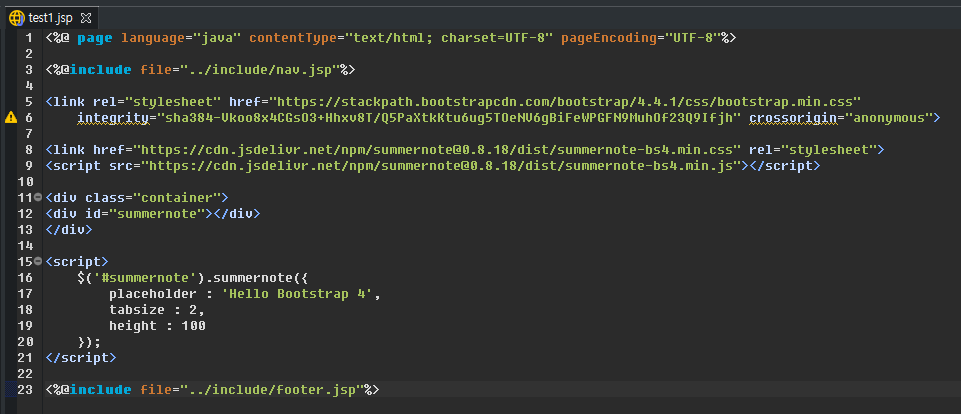Image resolution: width=961 pixels, height=414 pixels.
Task: Click the underlined integrity attribute
Action: click(113, 118)
